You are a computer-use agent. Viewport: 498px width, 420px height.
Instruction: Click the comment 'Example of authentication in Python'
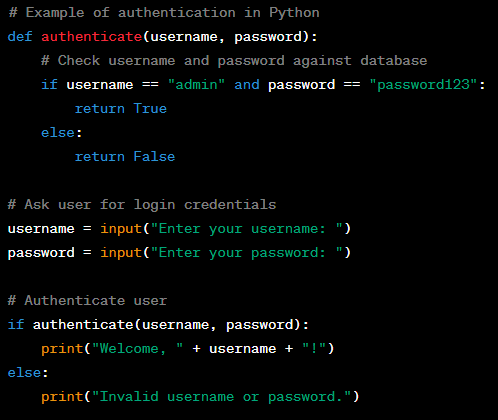[x=164, y=13]
